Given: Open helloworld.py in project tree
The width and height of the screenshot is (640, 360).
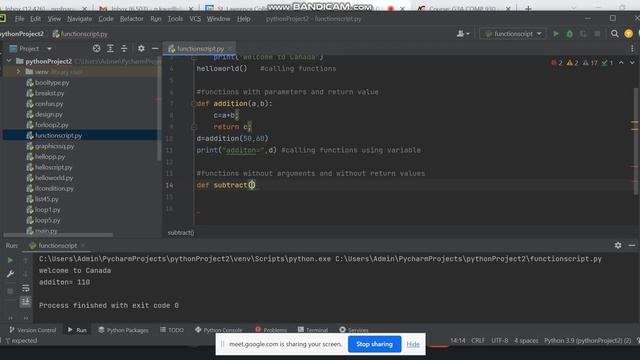Looking at the screenshot, I should (x=54, y=178).
